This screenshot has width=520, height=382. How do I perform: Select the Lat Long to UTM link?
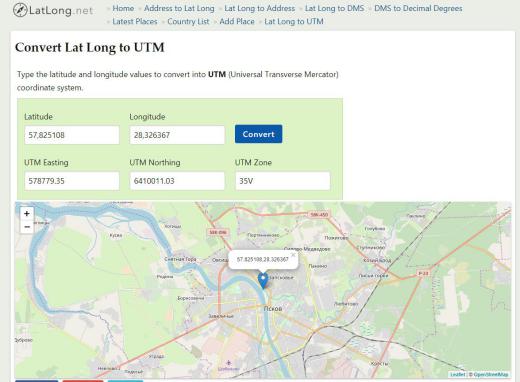point(294,22)
